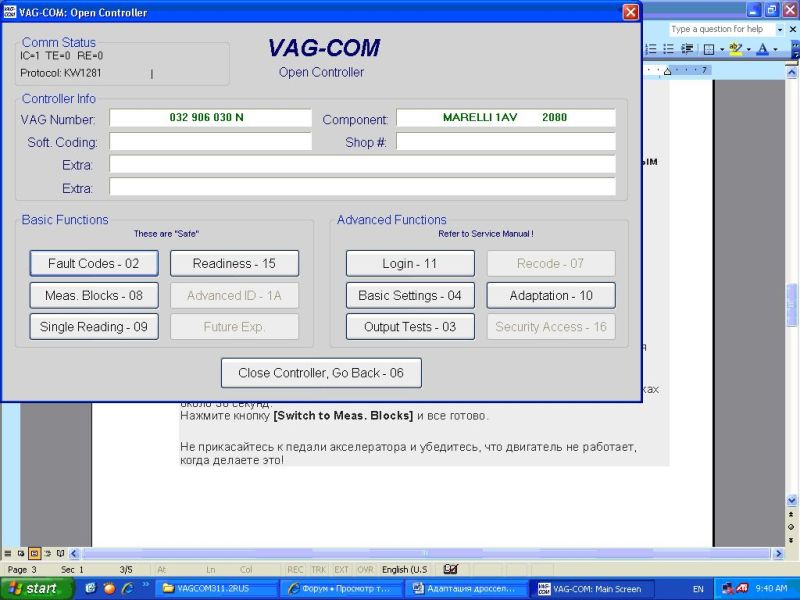Image resolution: width=800 pixels, height=600 pixels.
Task: Click the highlight color marker icon
Action: 735,49
